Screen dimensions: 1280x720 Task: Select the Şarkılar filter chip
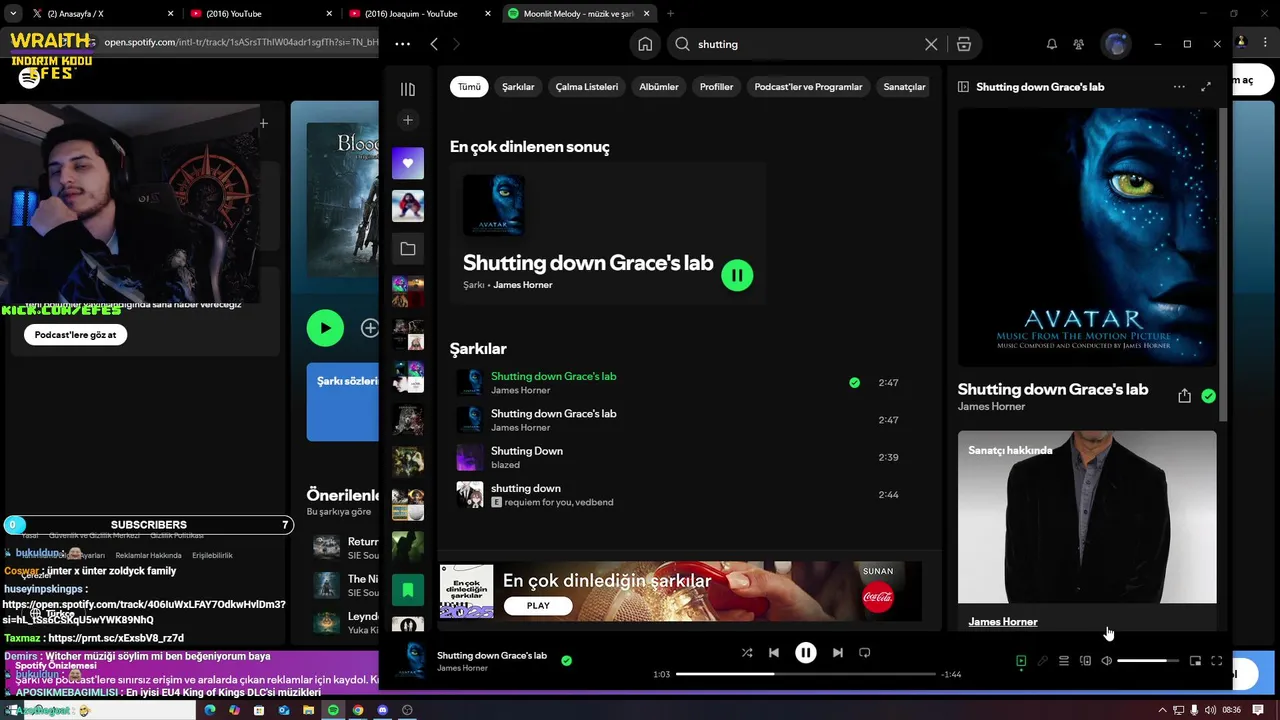(x=518, y=87)
